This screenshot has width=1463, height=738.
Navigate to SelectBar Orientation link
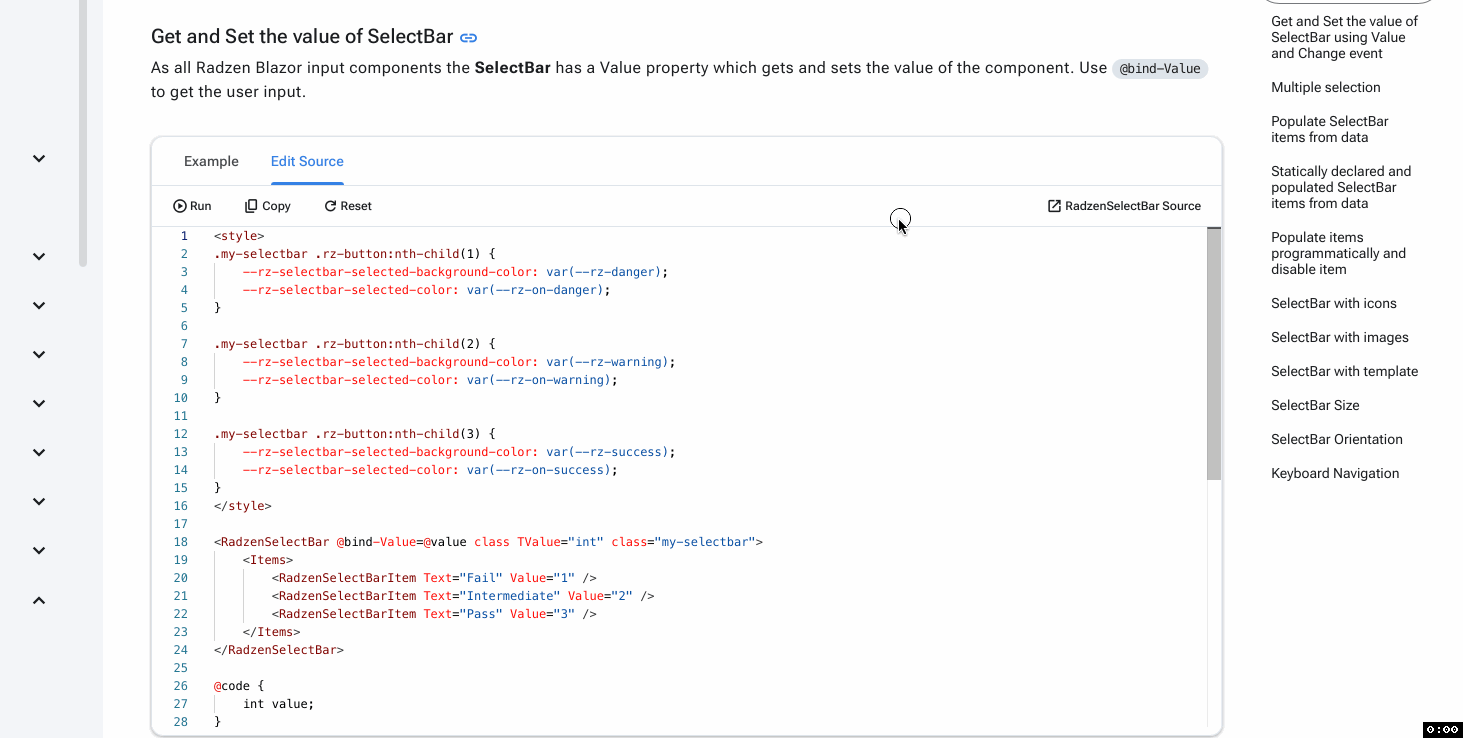[x=1336, y=439]
